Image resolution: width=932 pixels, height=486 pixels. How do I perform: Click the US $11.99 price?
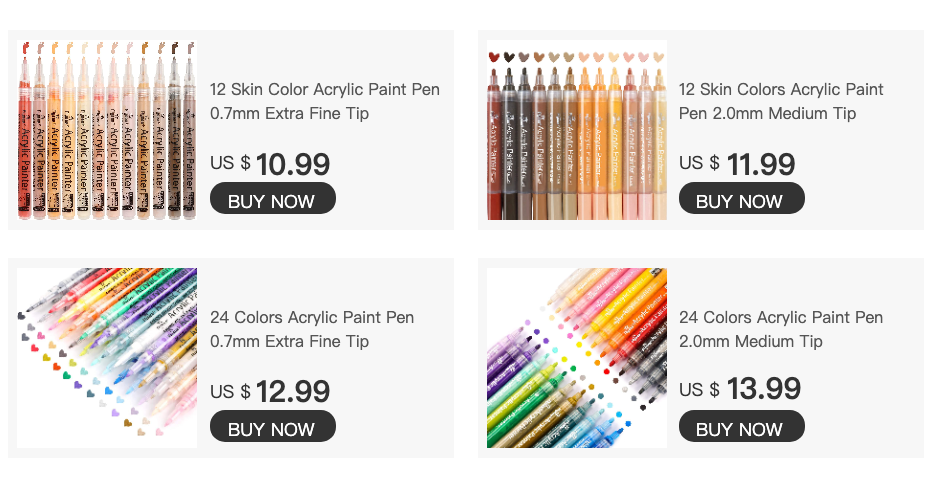[x=737, y=164]
